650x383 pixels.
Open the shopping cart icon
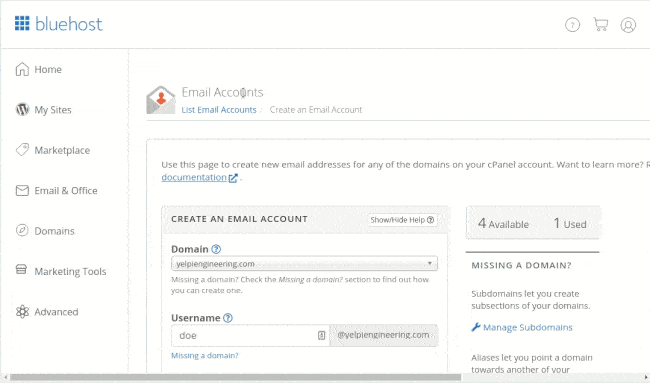601,24
